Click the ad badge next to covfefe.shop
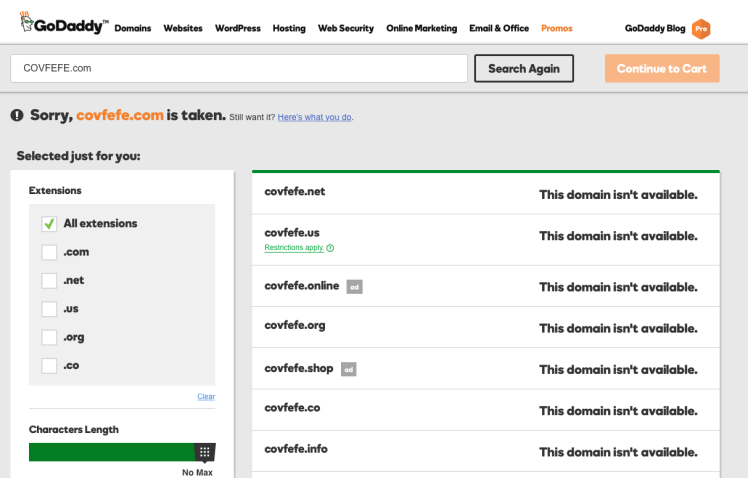Screen dimensions: 748x478 [x=348, y=369]
